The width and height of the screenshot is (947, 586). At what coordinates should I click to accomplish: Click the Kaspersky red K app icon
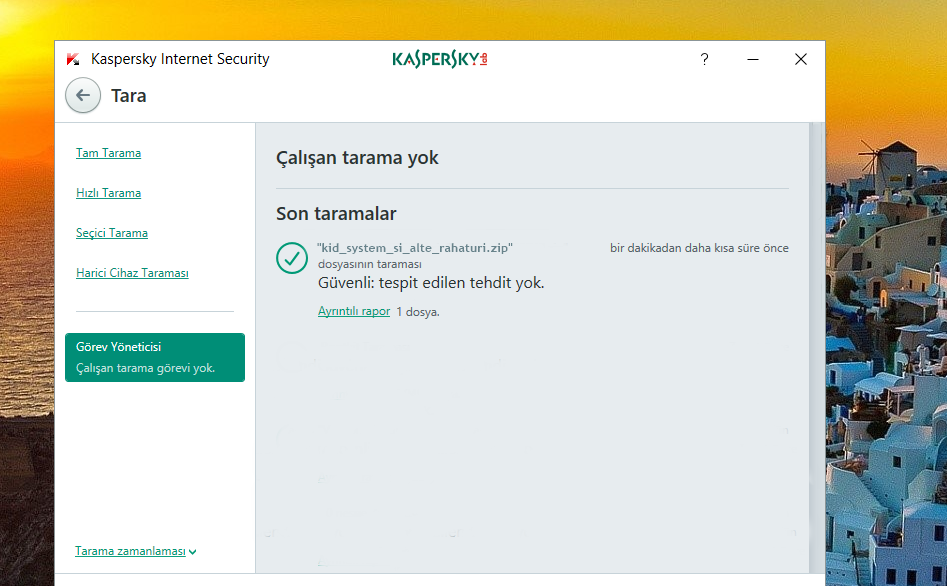pos(73,59)
